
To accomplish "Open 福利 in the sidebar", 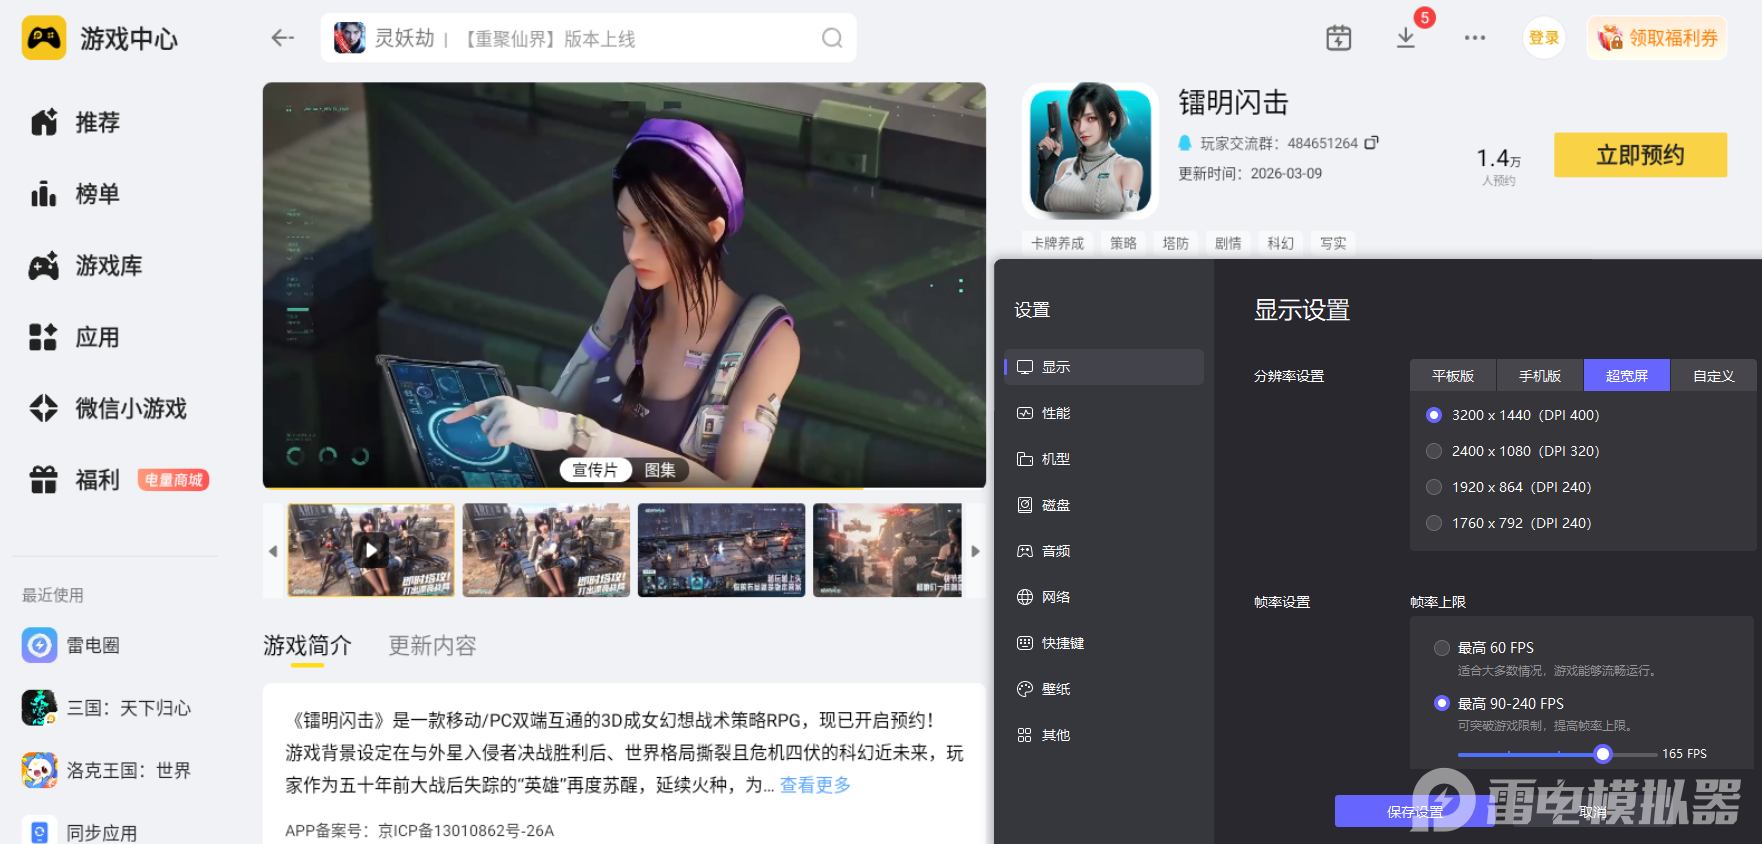I will (75, 480).
